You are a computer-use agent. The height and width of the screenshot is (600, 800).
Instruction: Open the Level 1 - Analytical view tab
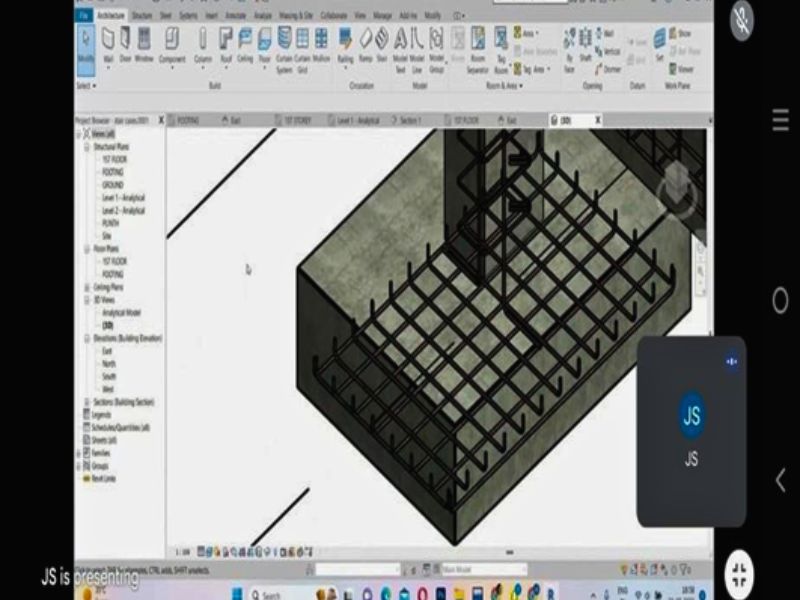(355, 120)
